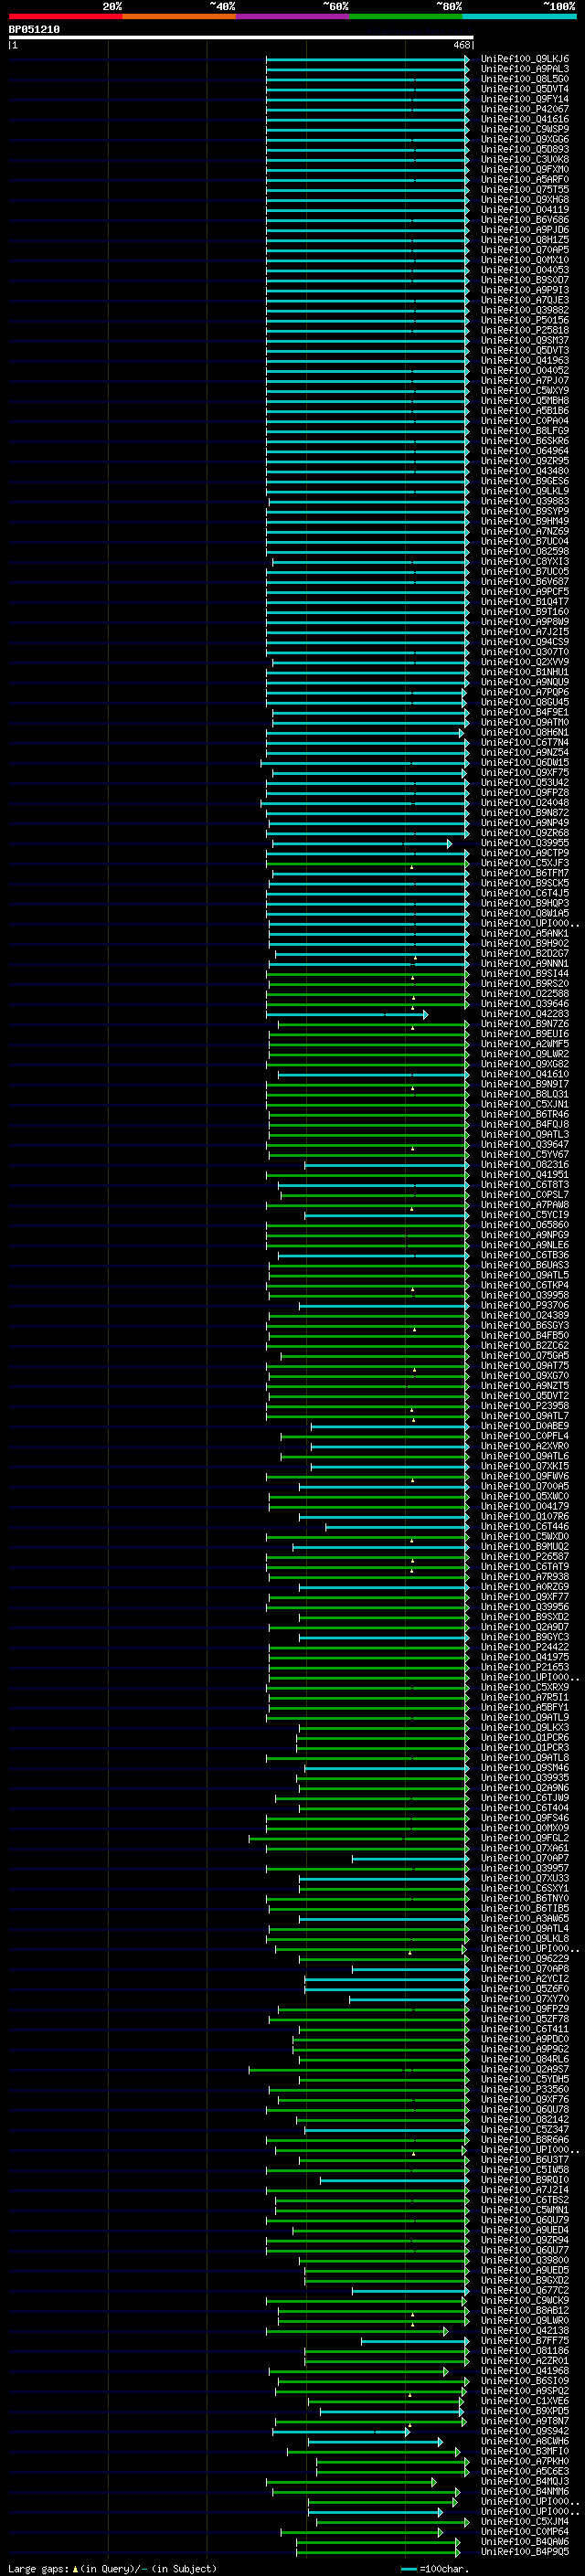Select hit UniRef100_B8LQ31
The image size is (585, 2576).
pos(525,1094)
